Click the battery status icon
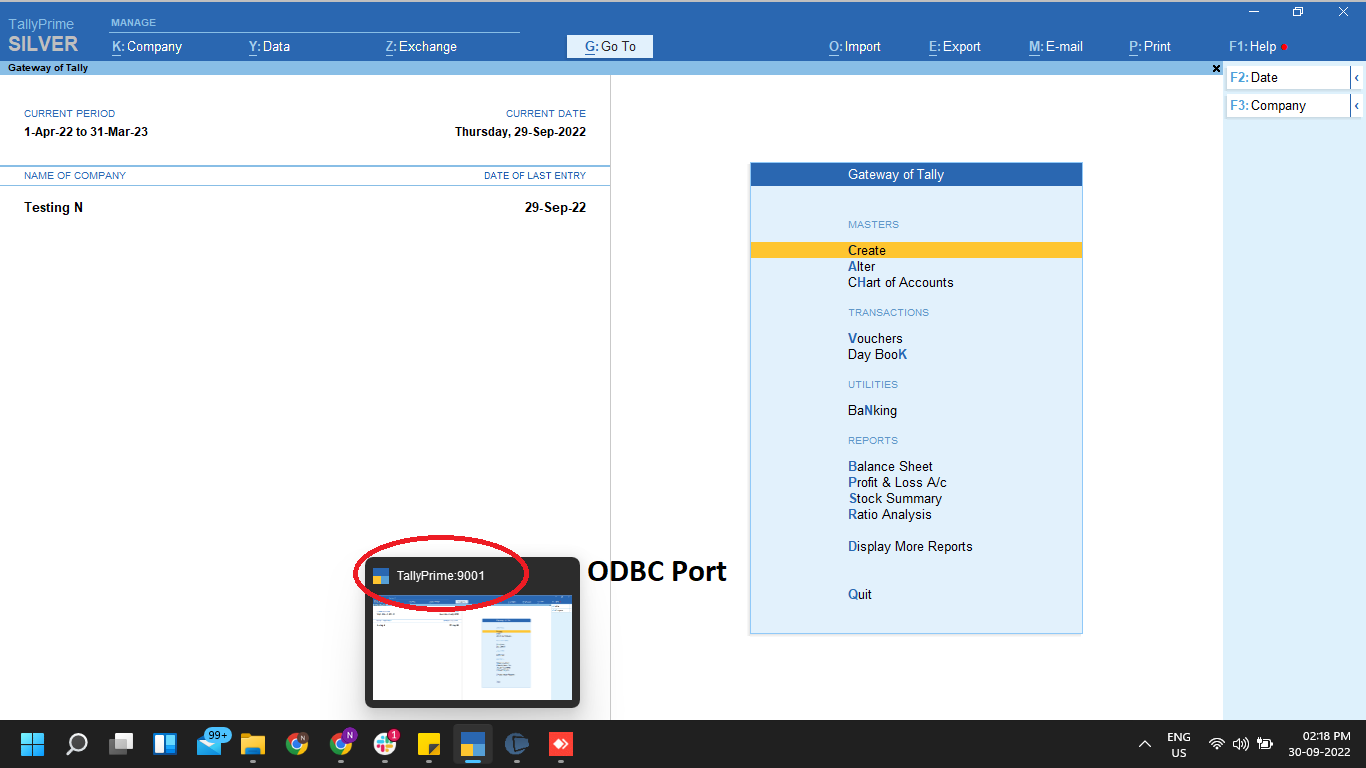Viewport: 1366px width, 768px height. click(1265, 745)
